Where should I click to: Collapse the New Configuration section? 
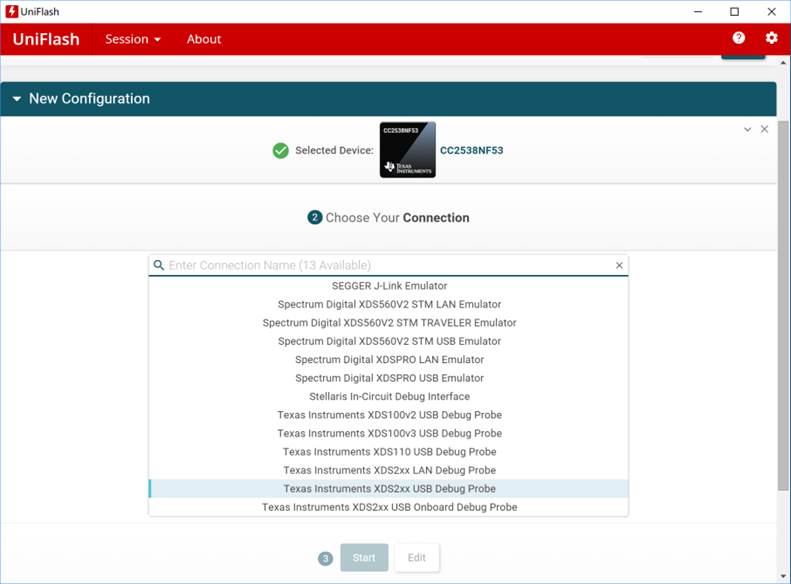[17, 99]
